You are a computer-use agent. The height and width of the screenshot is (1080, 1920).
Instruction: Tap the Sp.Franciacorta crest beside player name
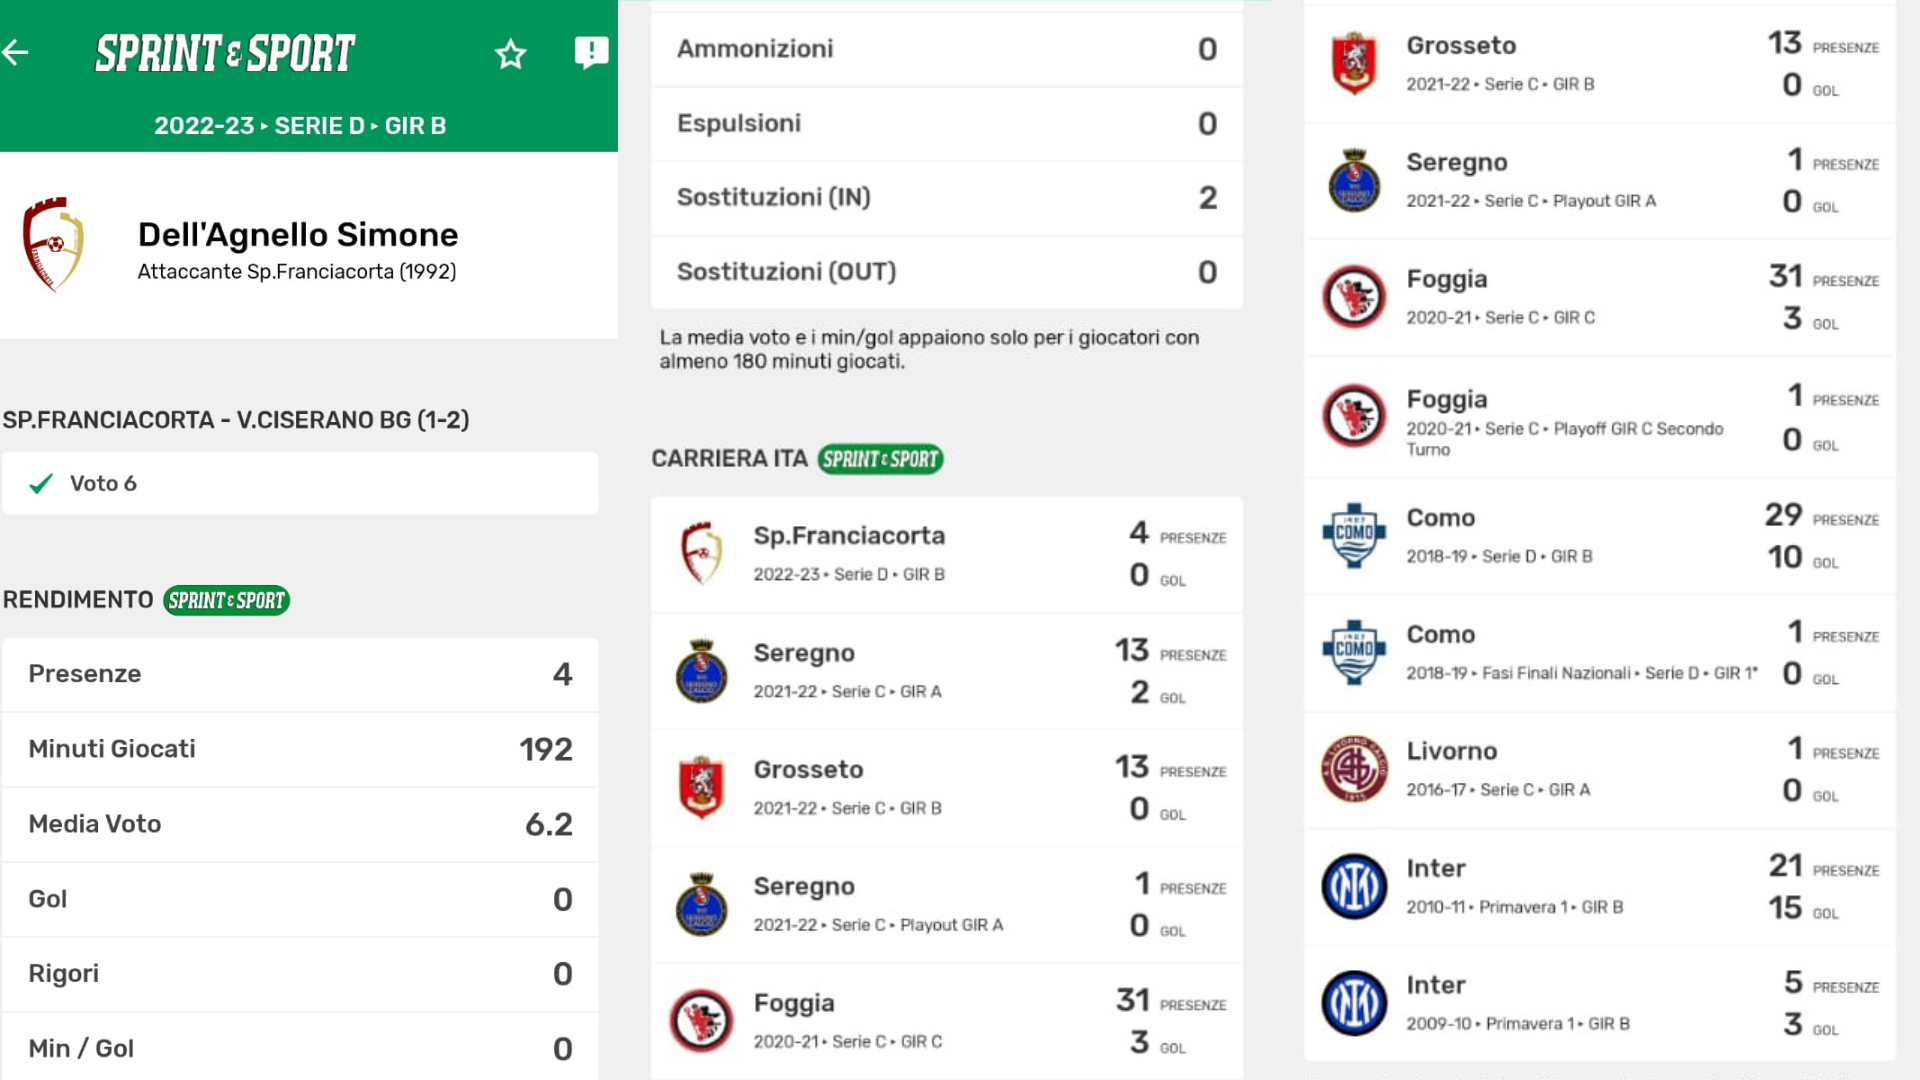(53, 244)
